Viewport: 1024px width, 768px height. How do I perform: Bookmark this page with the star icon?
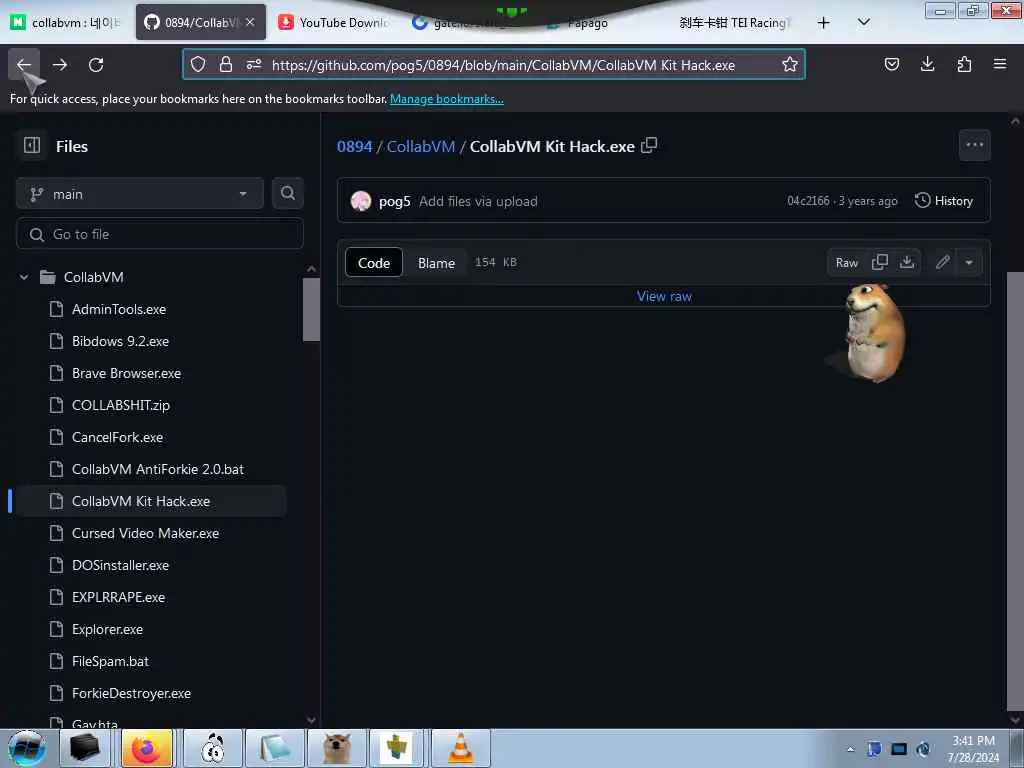pyautogui.click(x=790, y=65)
